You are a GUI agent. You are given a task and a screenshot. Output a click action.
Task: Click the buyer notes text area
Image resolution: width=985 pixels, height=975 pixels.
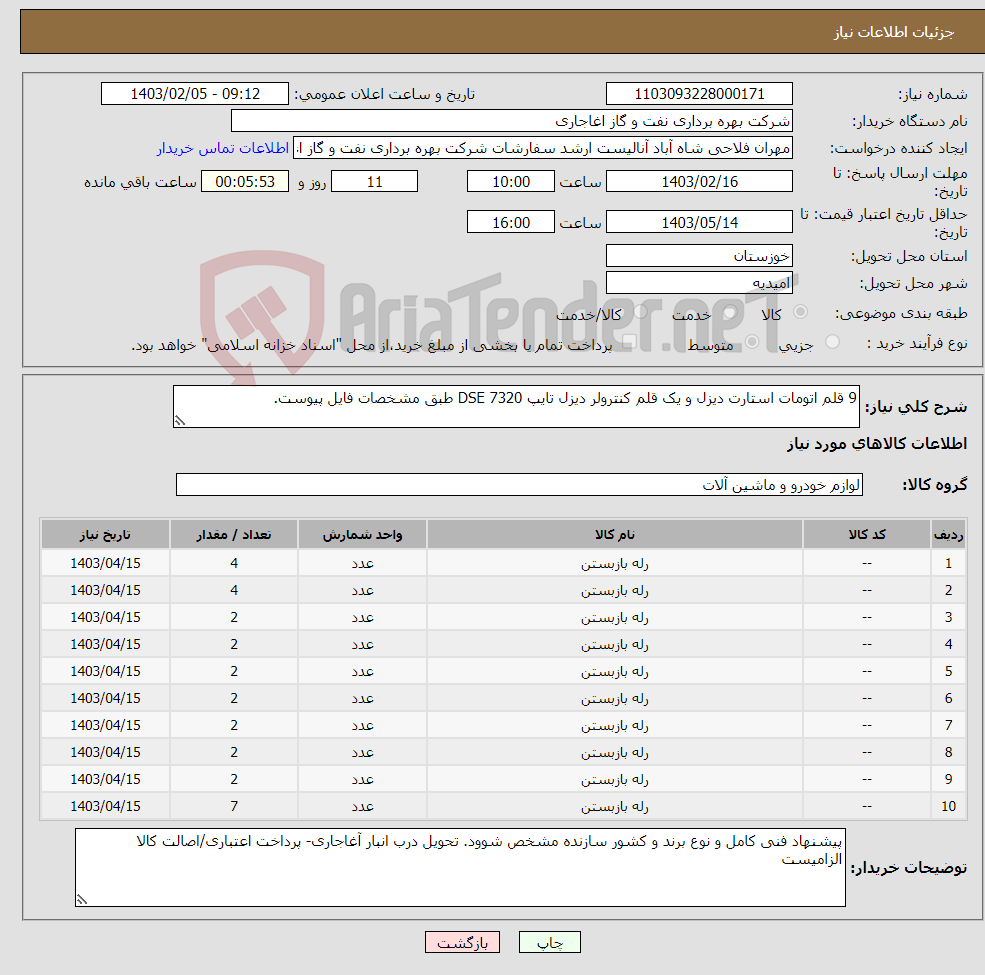pos(460,867)
